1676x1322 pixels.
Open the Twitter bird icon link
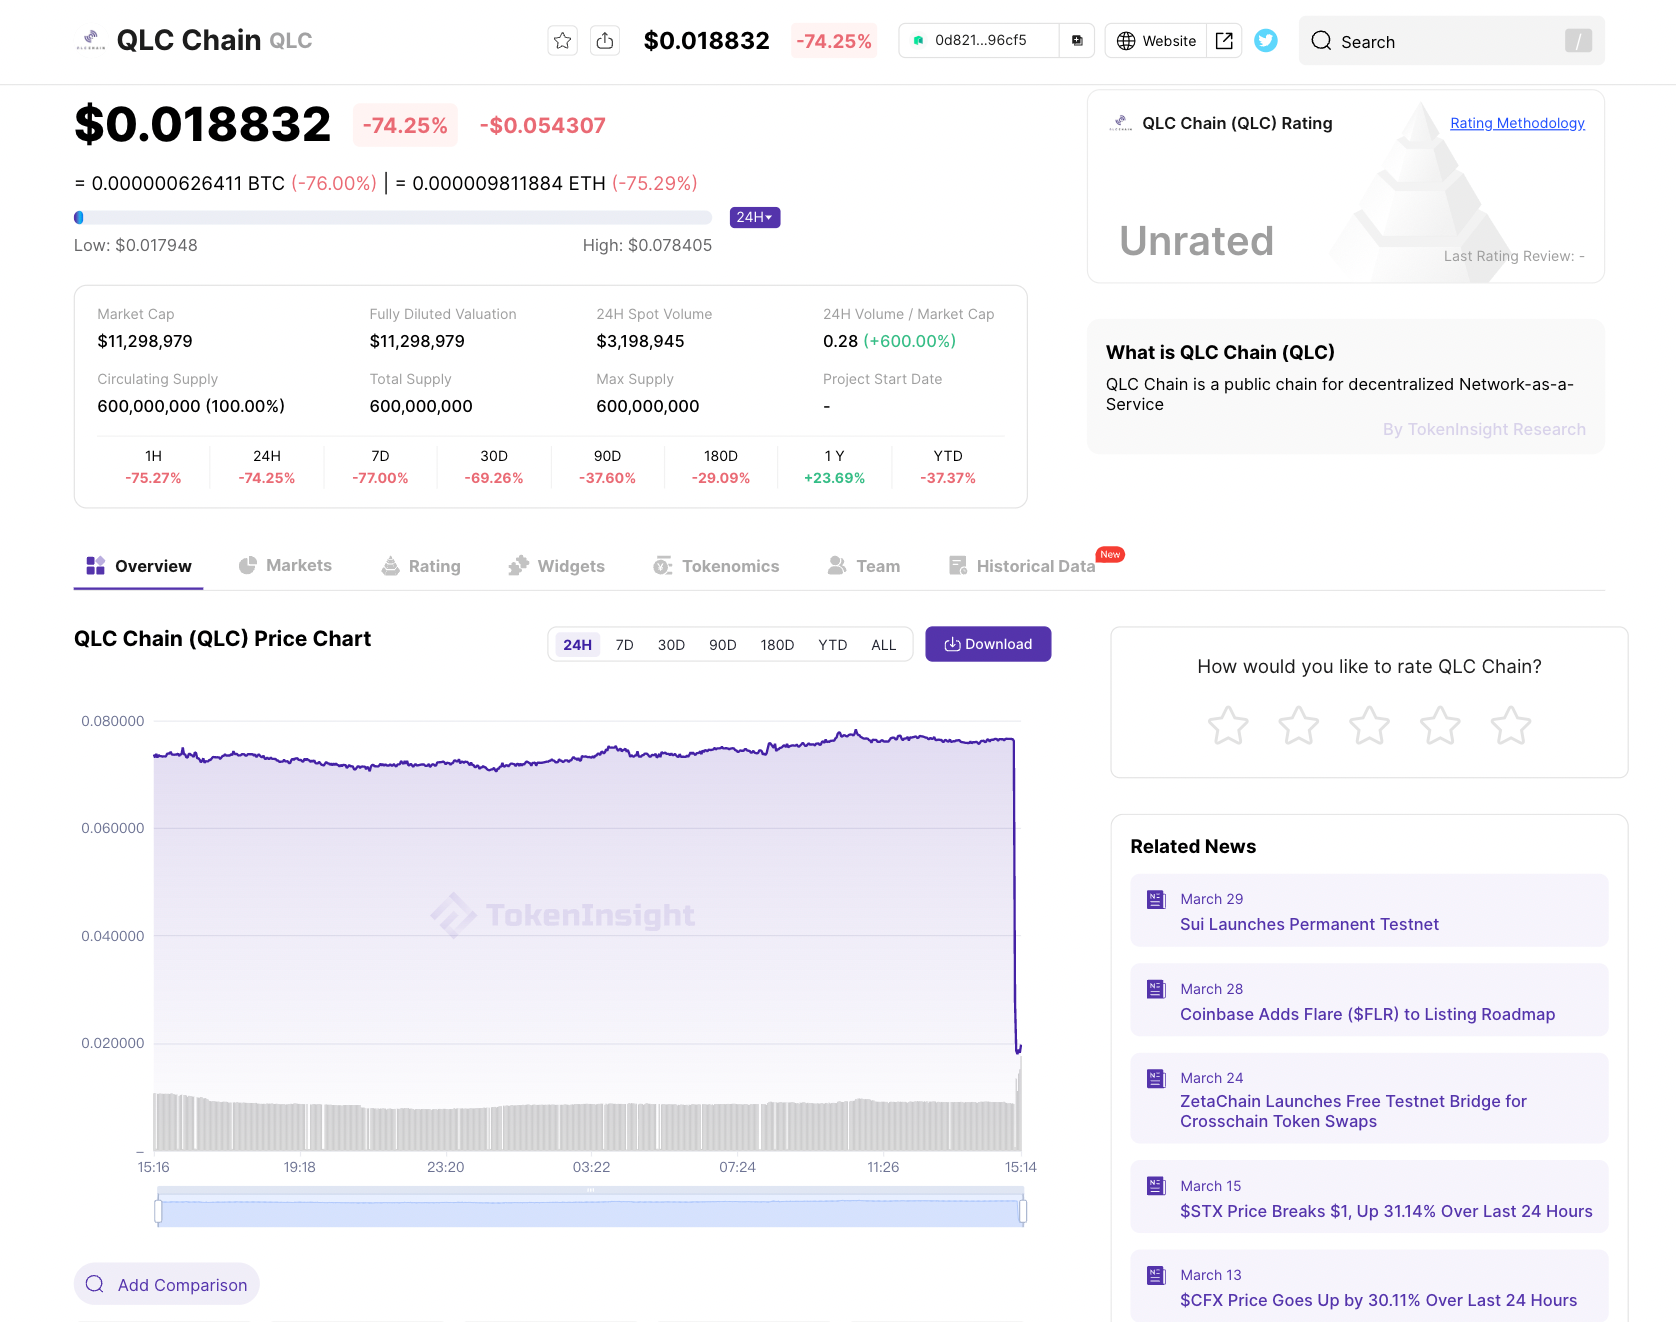1266,41
